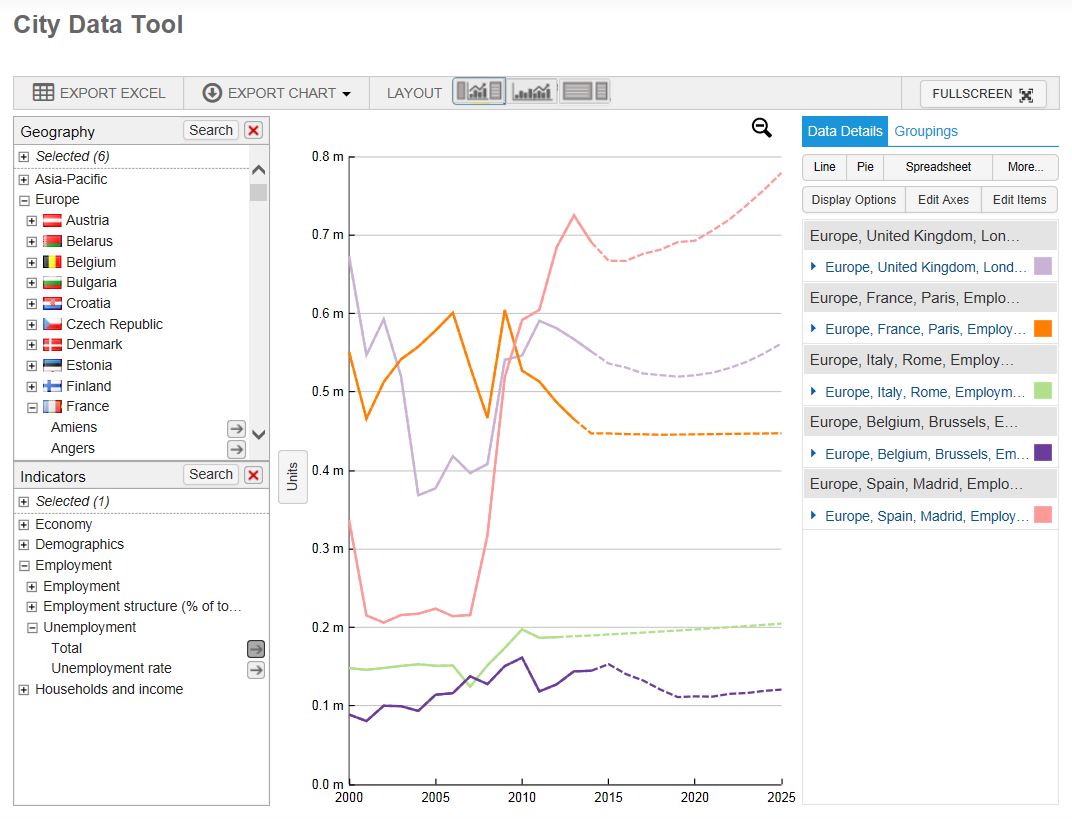
Task: Expand the Austria tree node
Action: 32,221
